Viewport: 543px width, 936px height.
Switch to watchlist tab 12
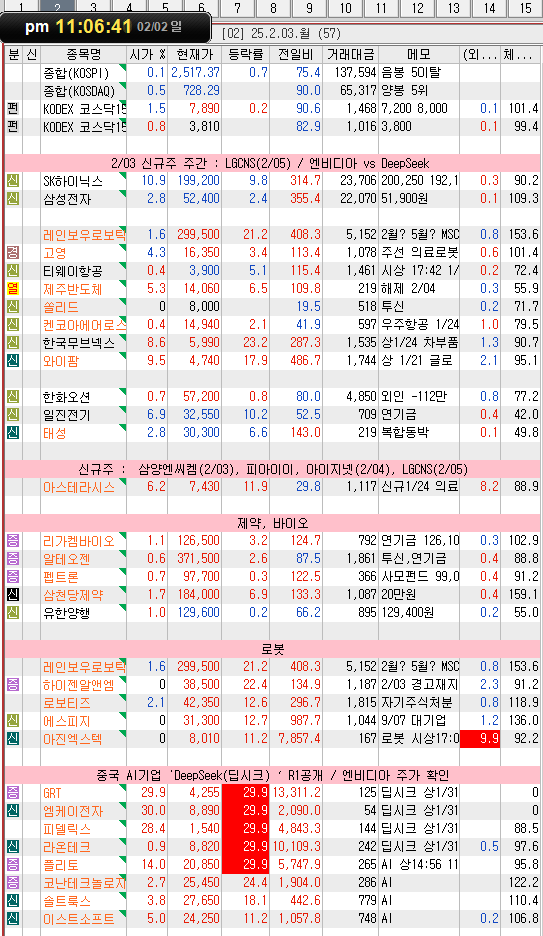(417, 8)
